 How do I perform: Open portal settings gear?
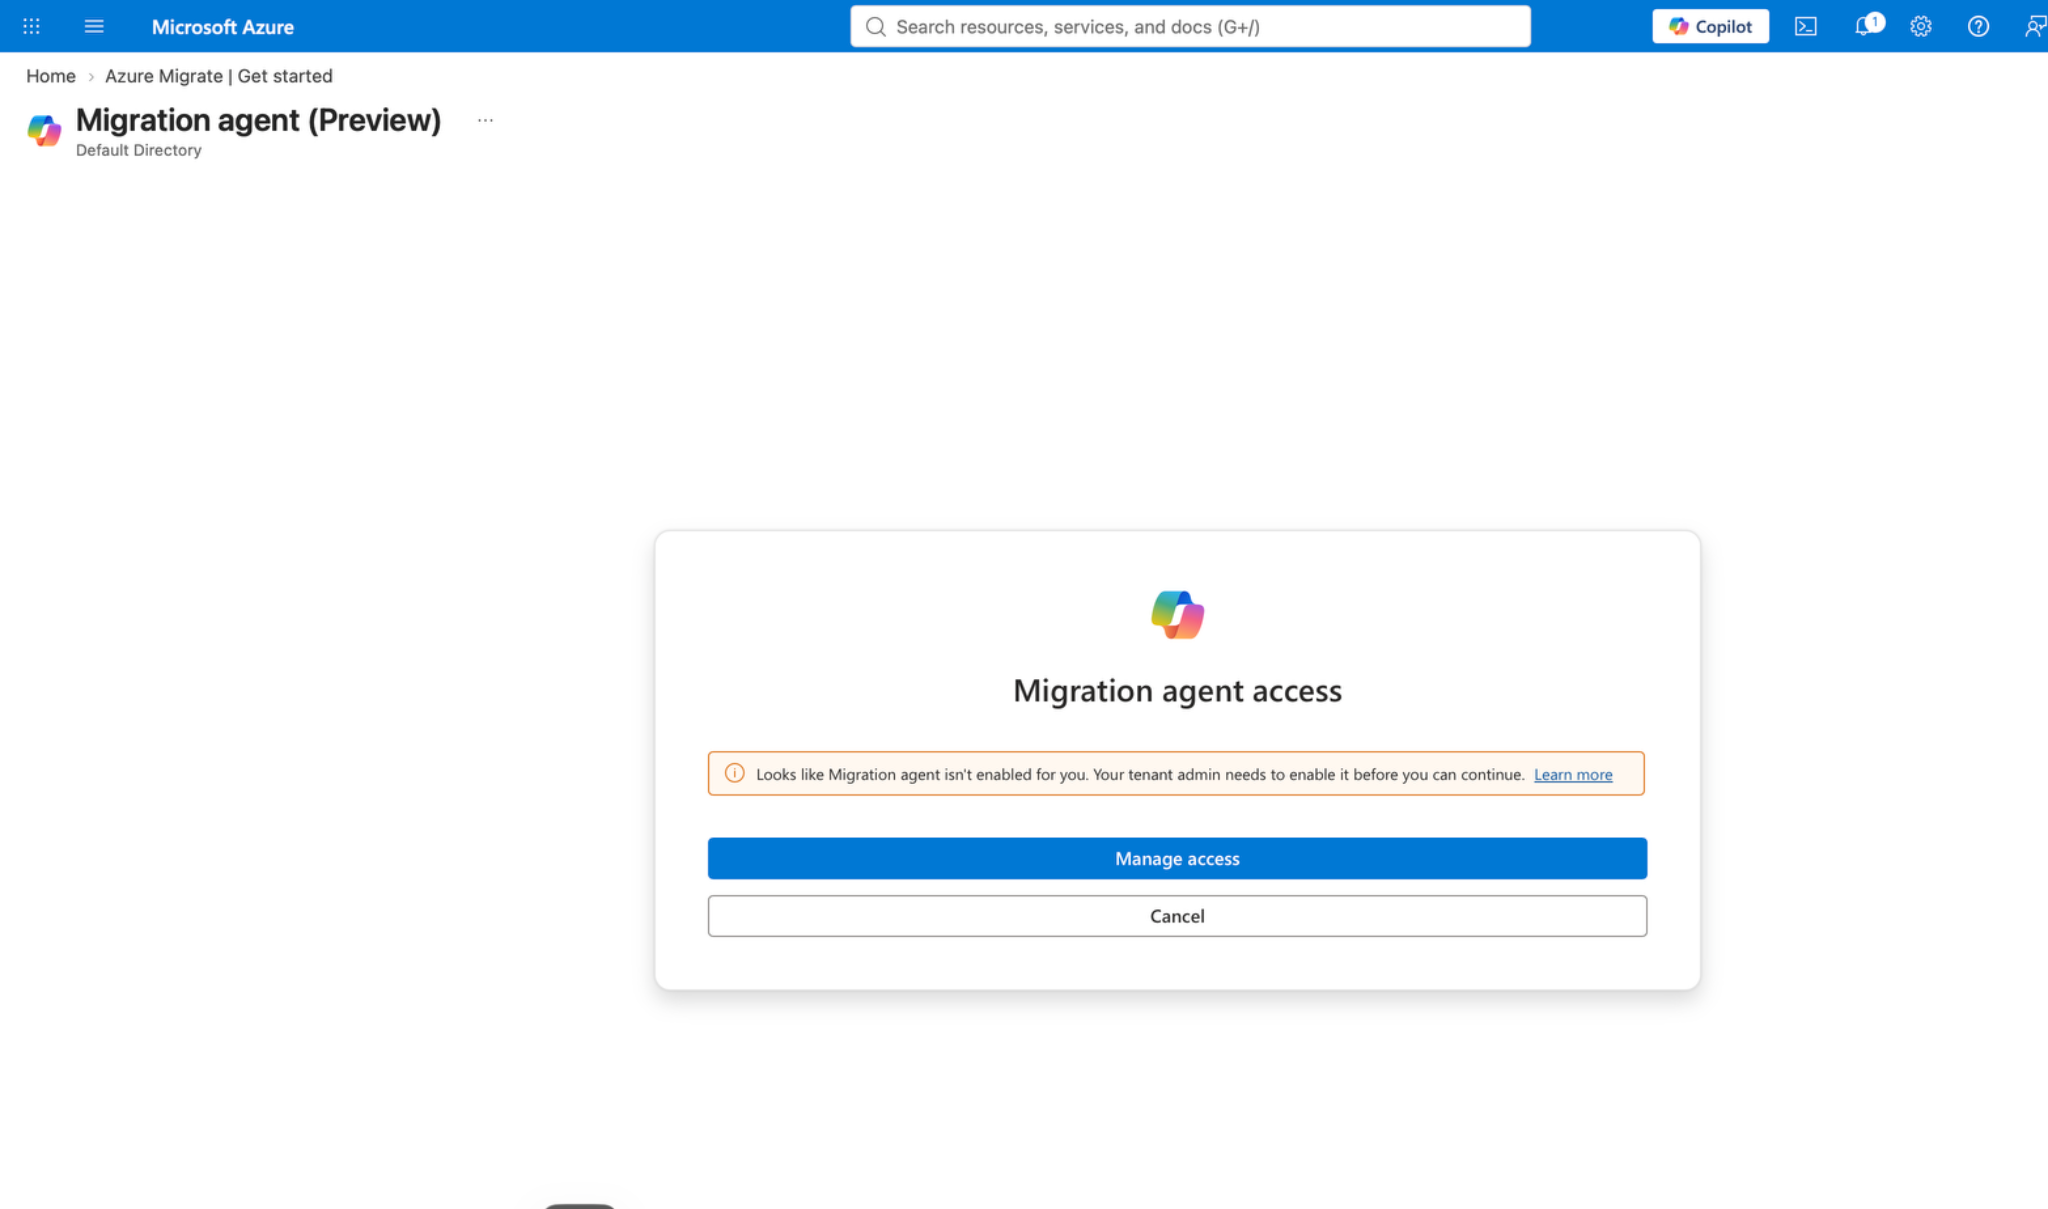click(1921, 27)
